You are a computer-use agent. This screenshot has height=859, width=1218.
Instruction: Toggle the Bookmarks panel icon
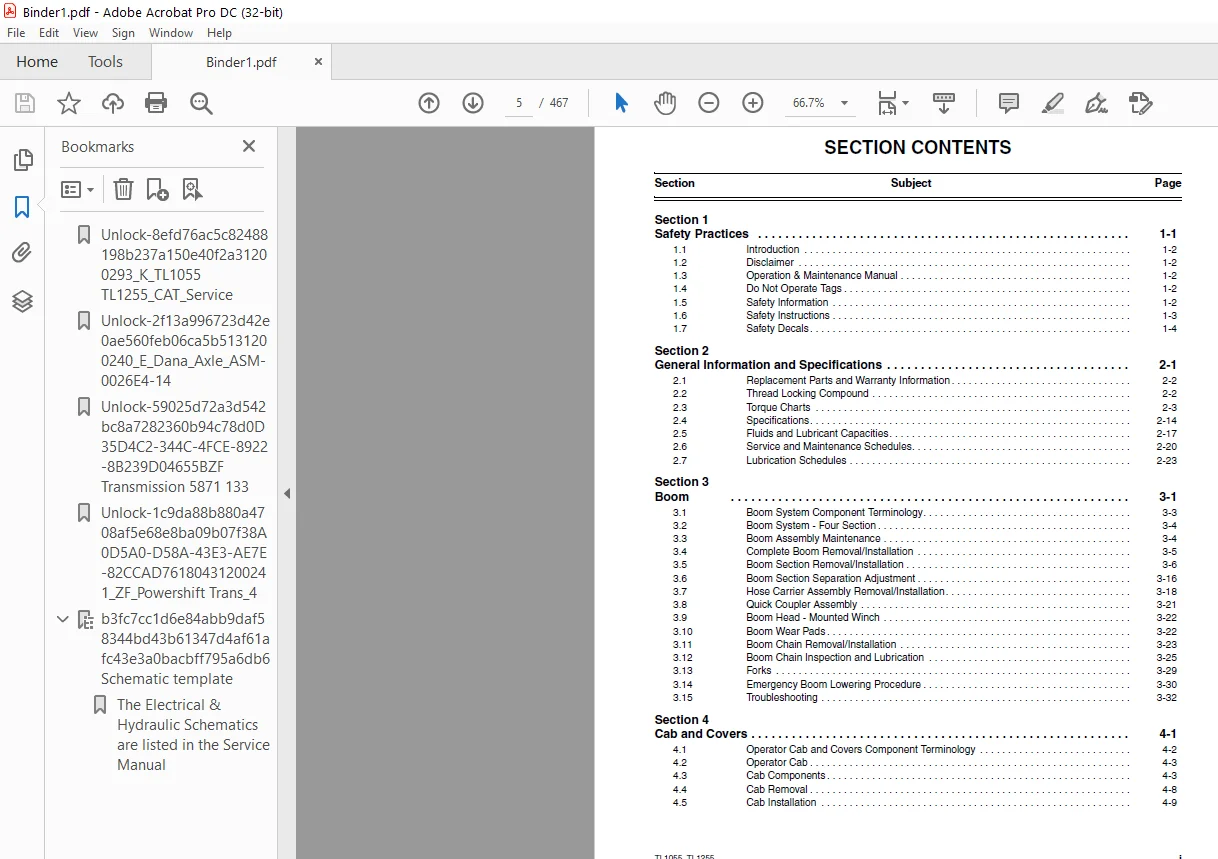22,207
